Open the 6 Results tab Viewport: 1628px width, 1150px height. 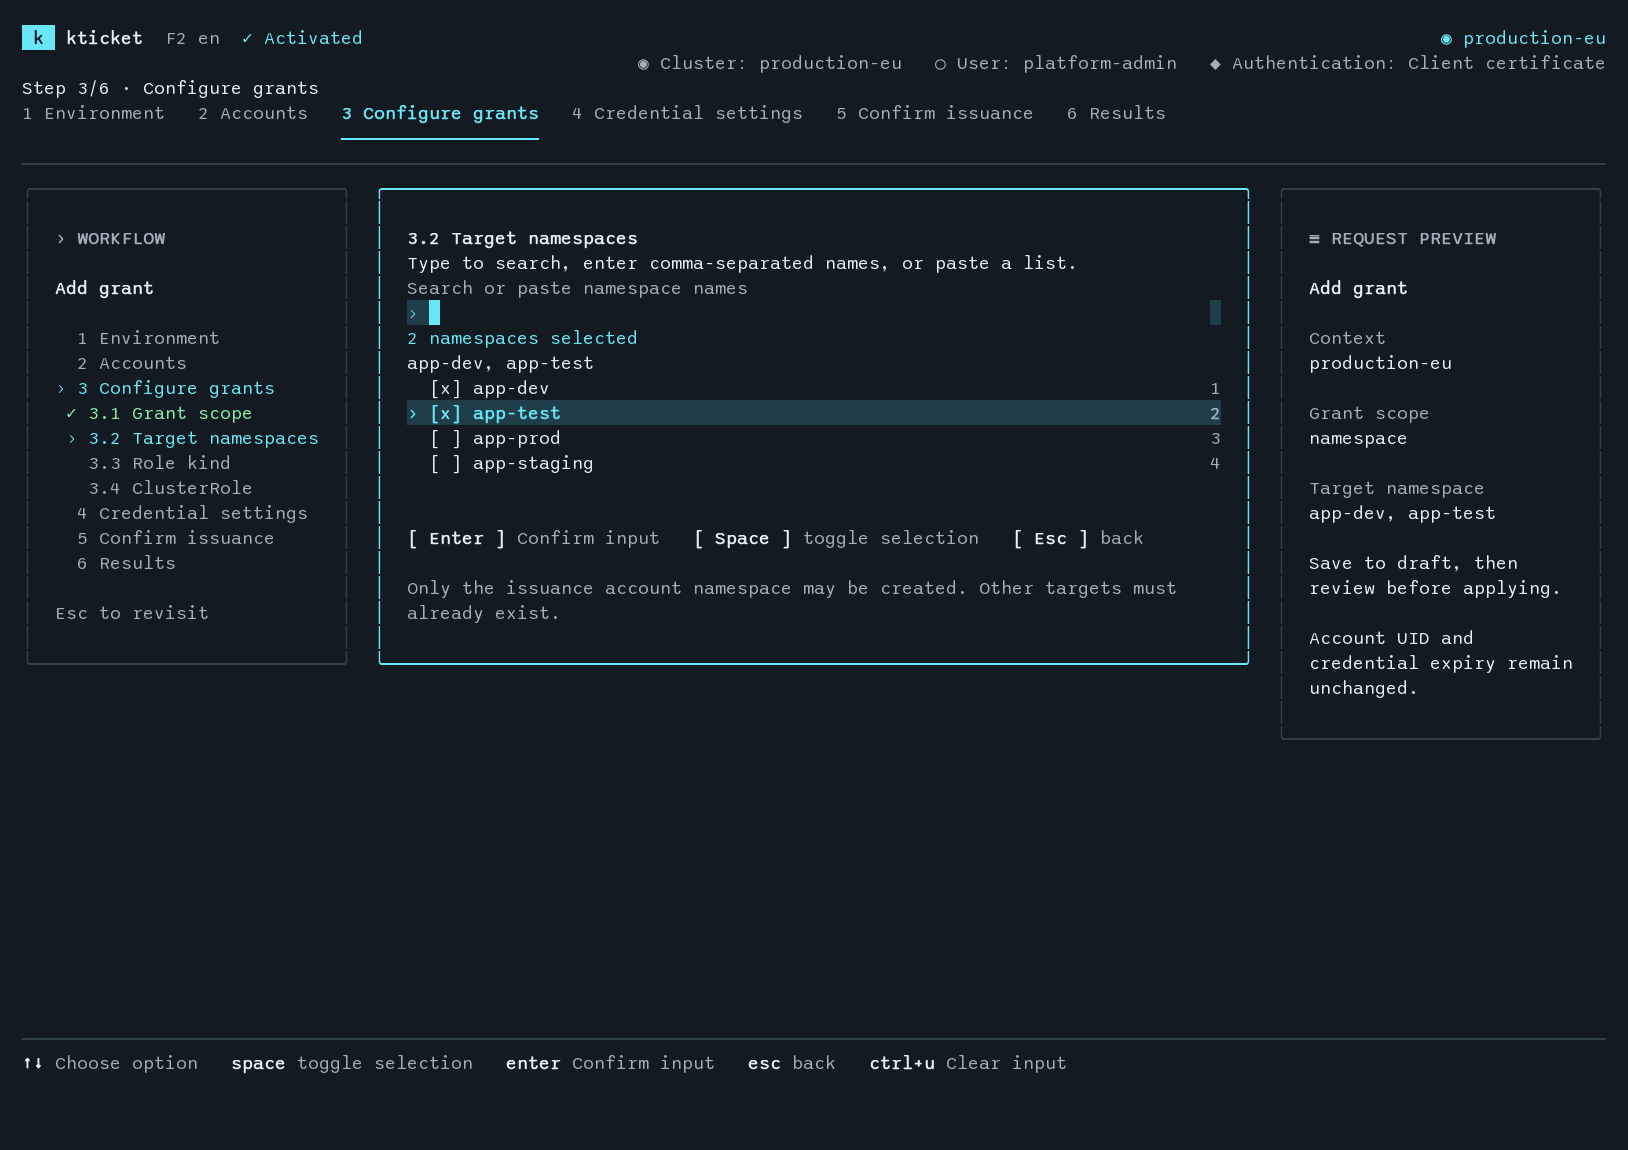pyautogui.click(x=1116, y=113)
